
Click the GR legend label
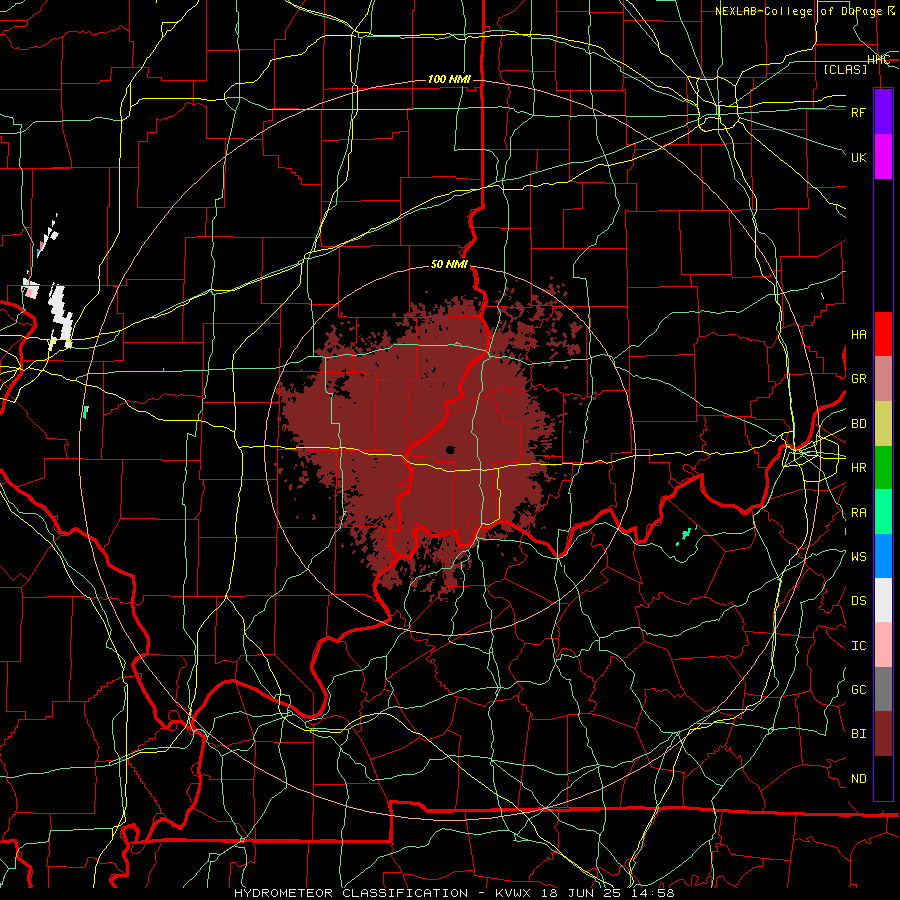pyautogui.click(x=858, y=379)
